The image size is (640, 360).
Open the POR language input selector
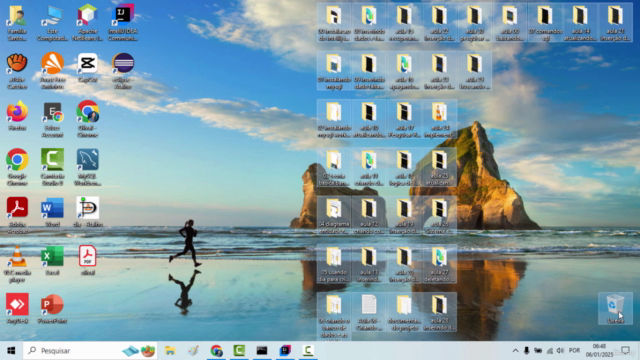[x=574, y=351]
